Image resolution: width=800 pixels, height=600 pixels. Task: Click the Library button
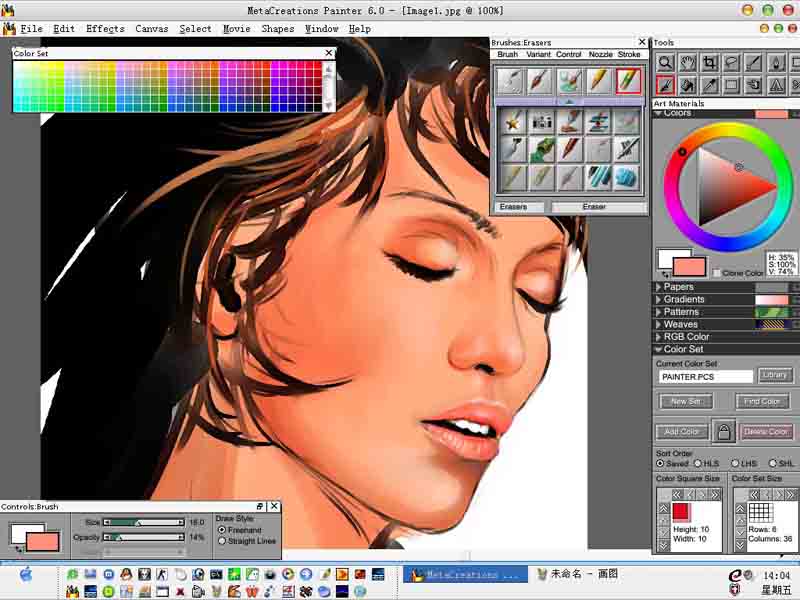click(775, 376)
